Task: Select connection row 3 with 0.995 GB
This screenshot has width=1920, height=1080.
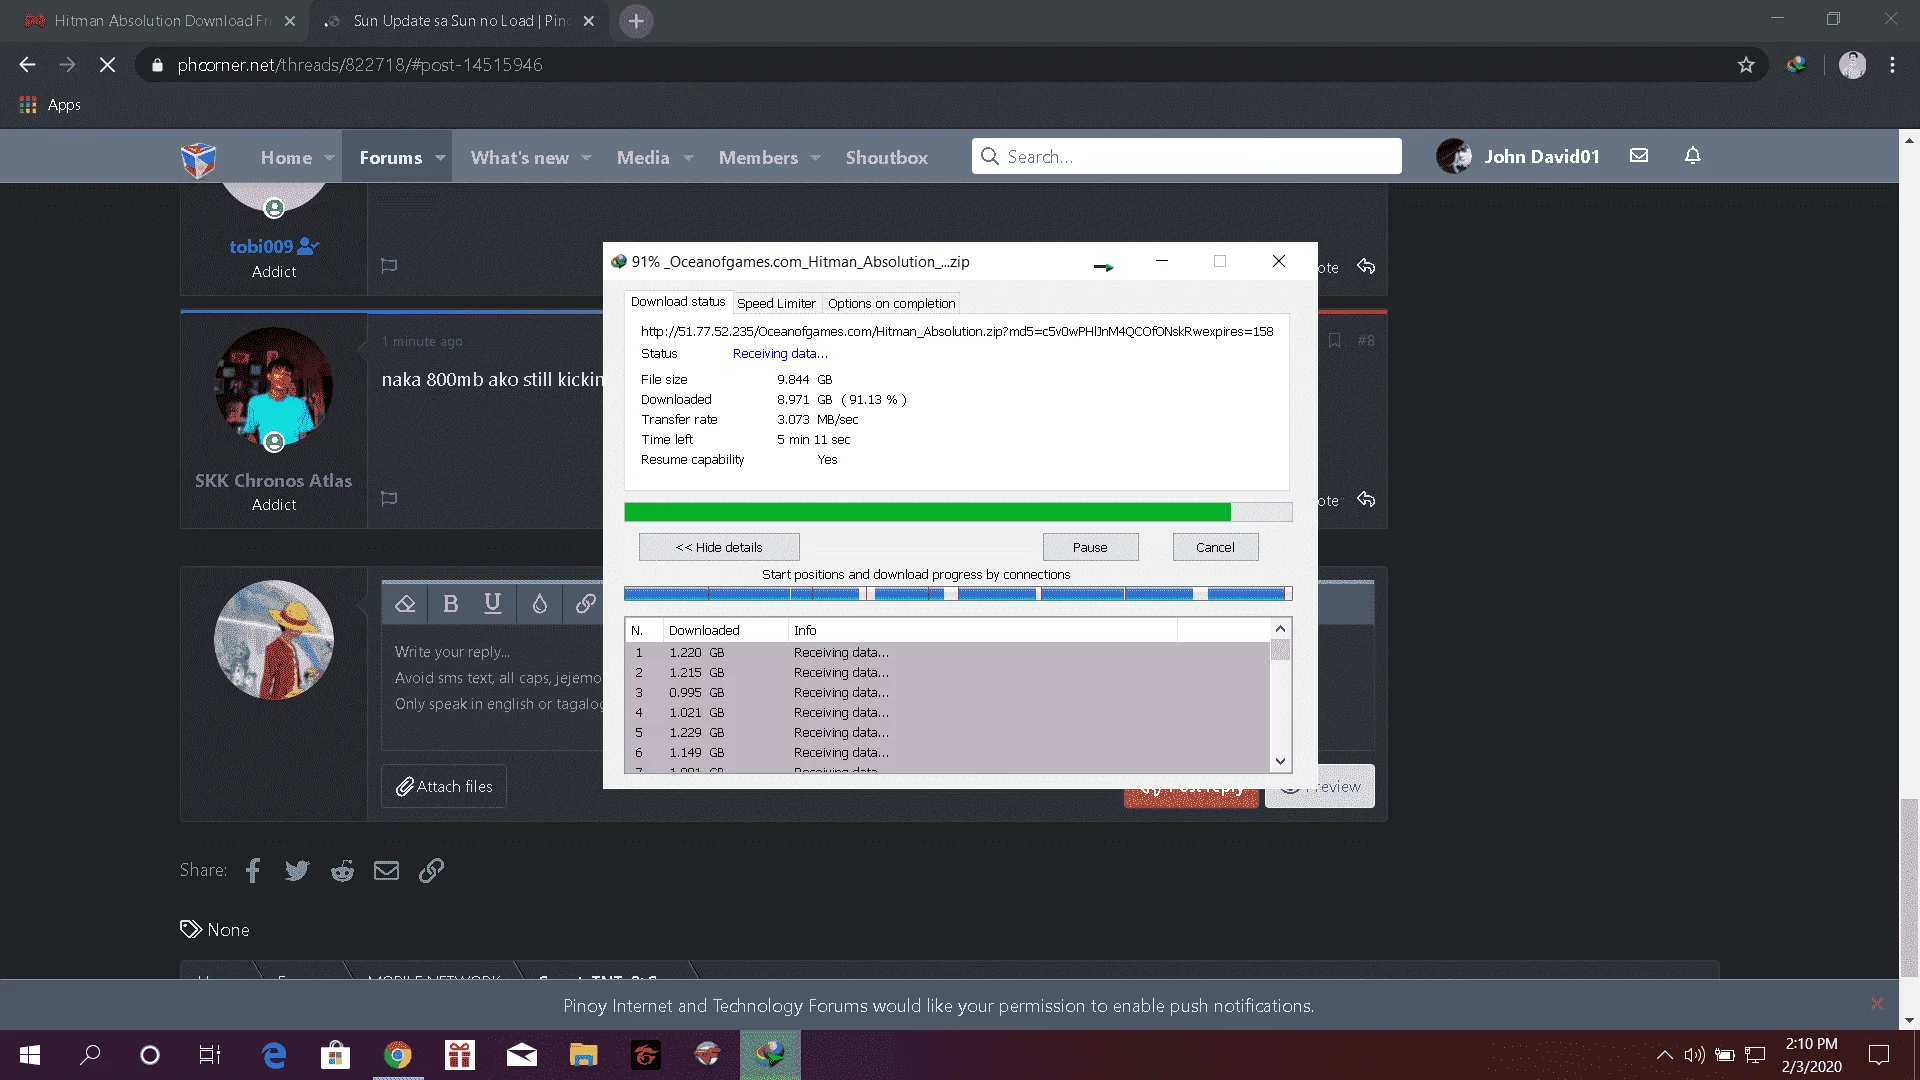Action: click(947, 693)
